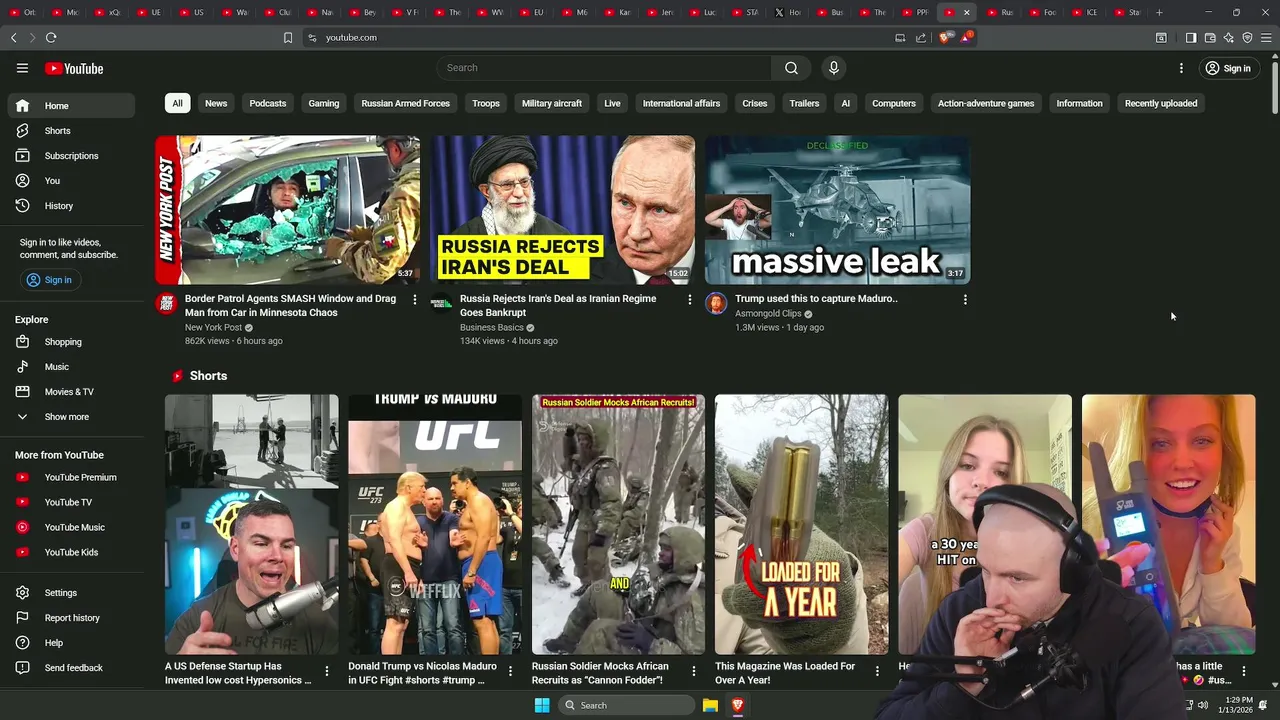Open Asmongold Clips channel avatar
This screenshot has width=1280, height=720.
[716, 303]
